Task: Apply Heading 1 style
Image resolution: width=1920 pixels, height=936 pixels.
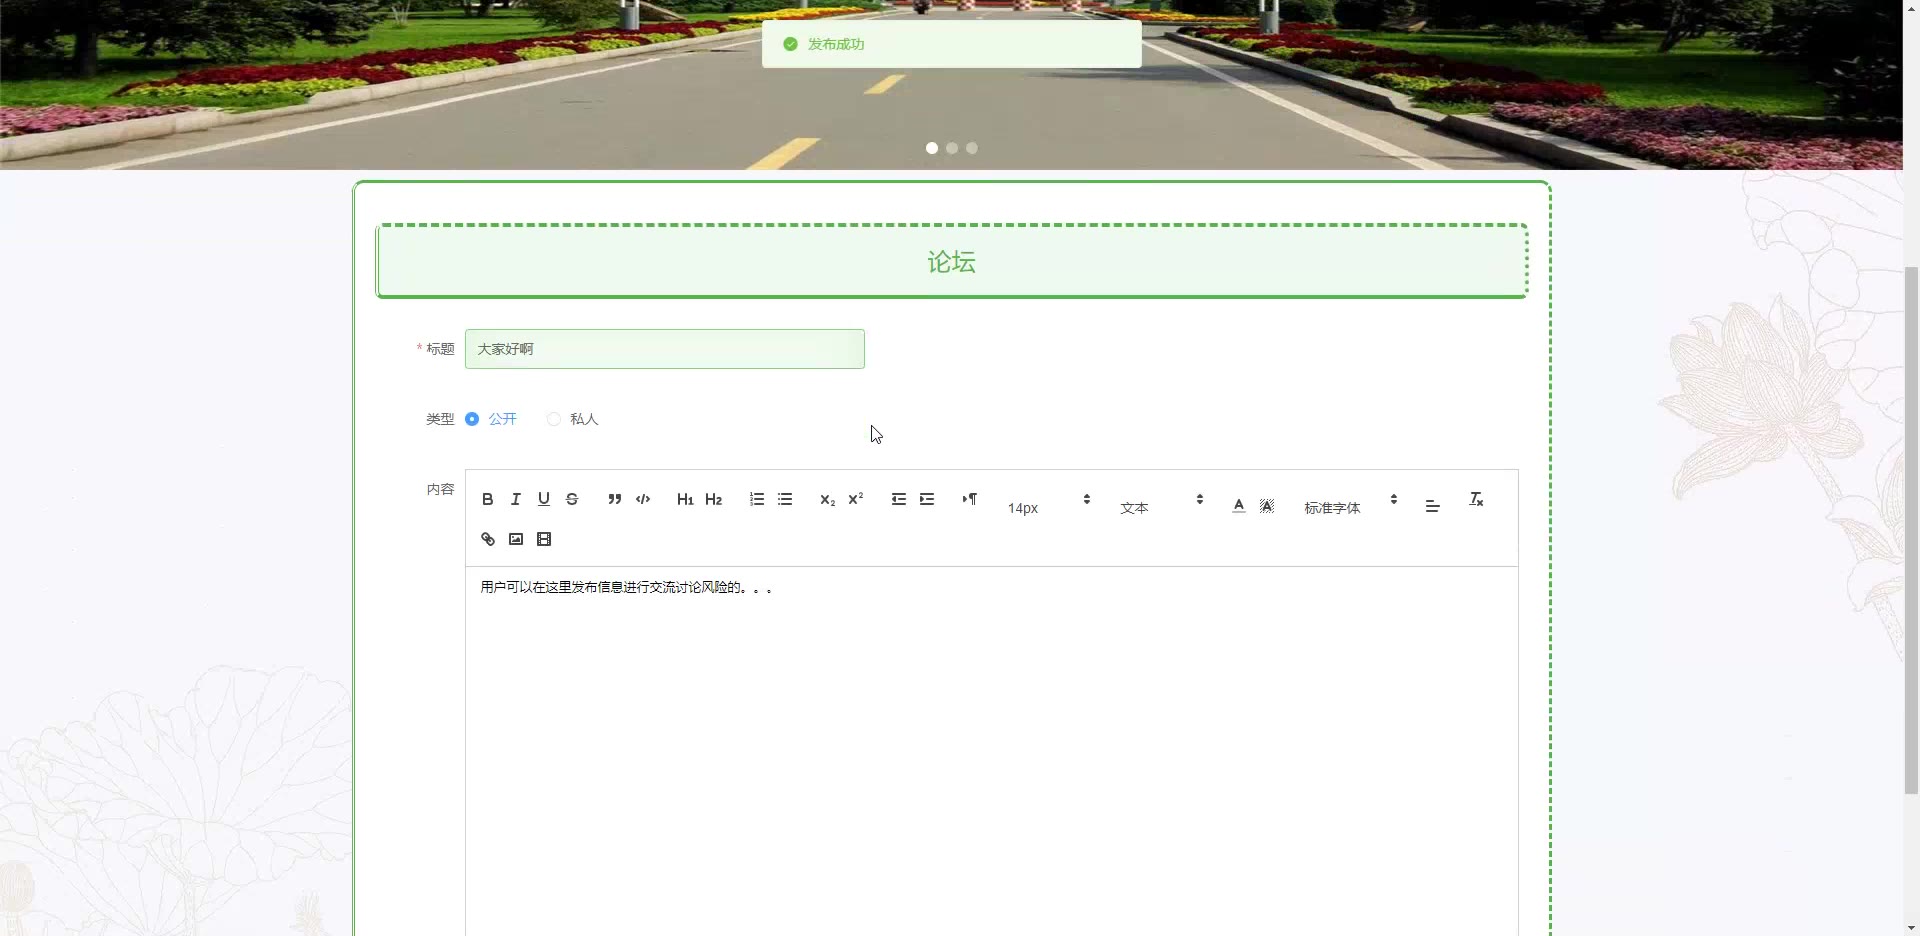Action: click(685, 499)
